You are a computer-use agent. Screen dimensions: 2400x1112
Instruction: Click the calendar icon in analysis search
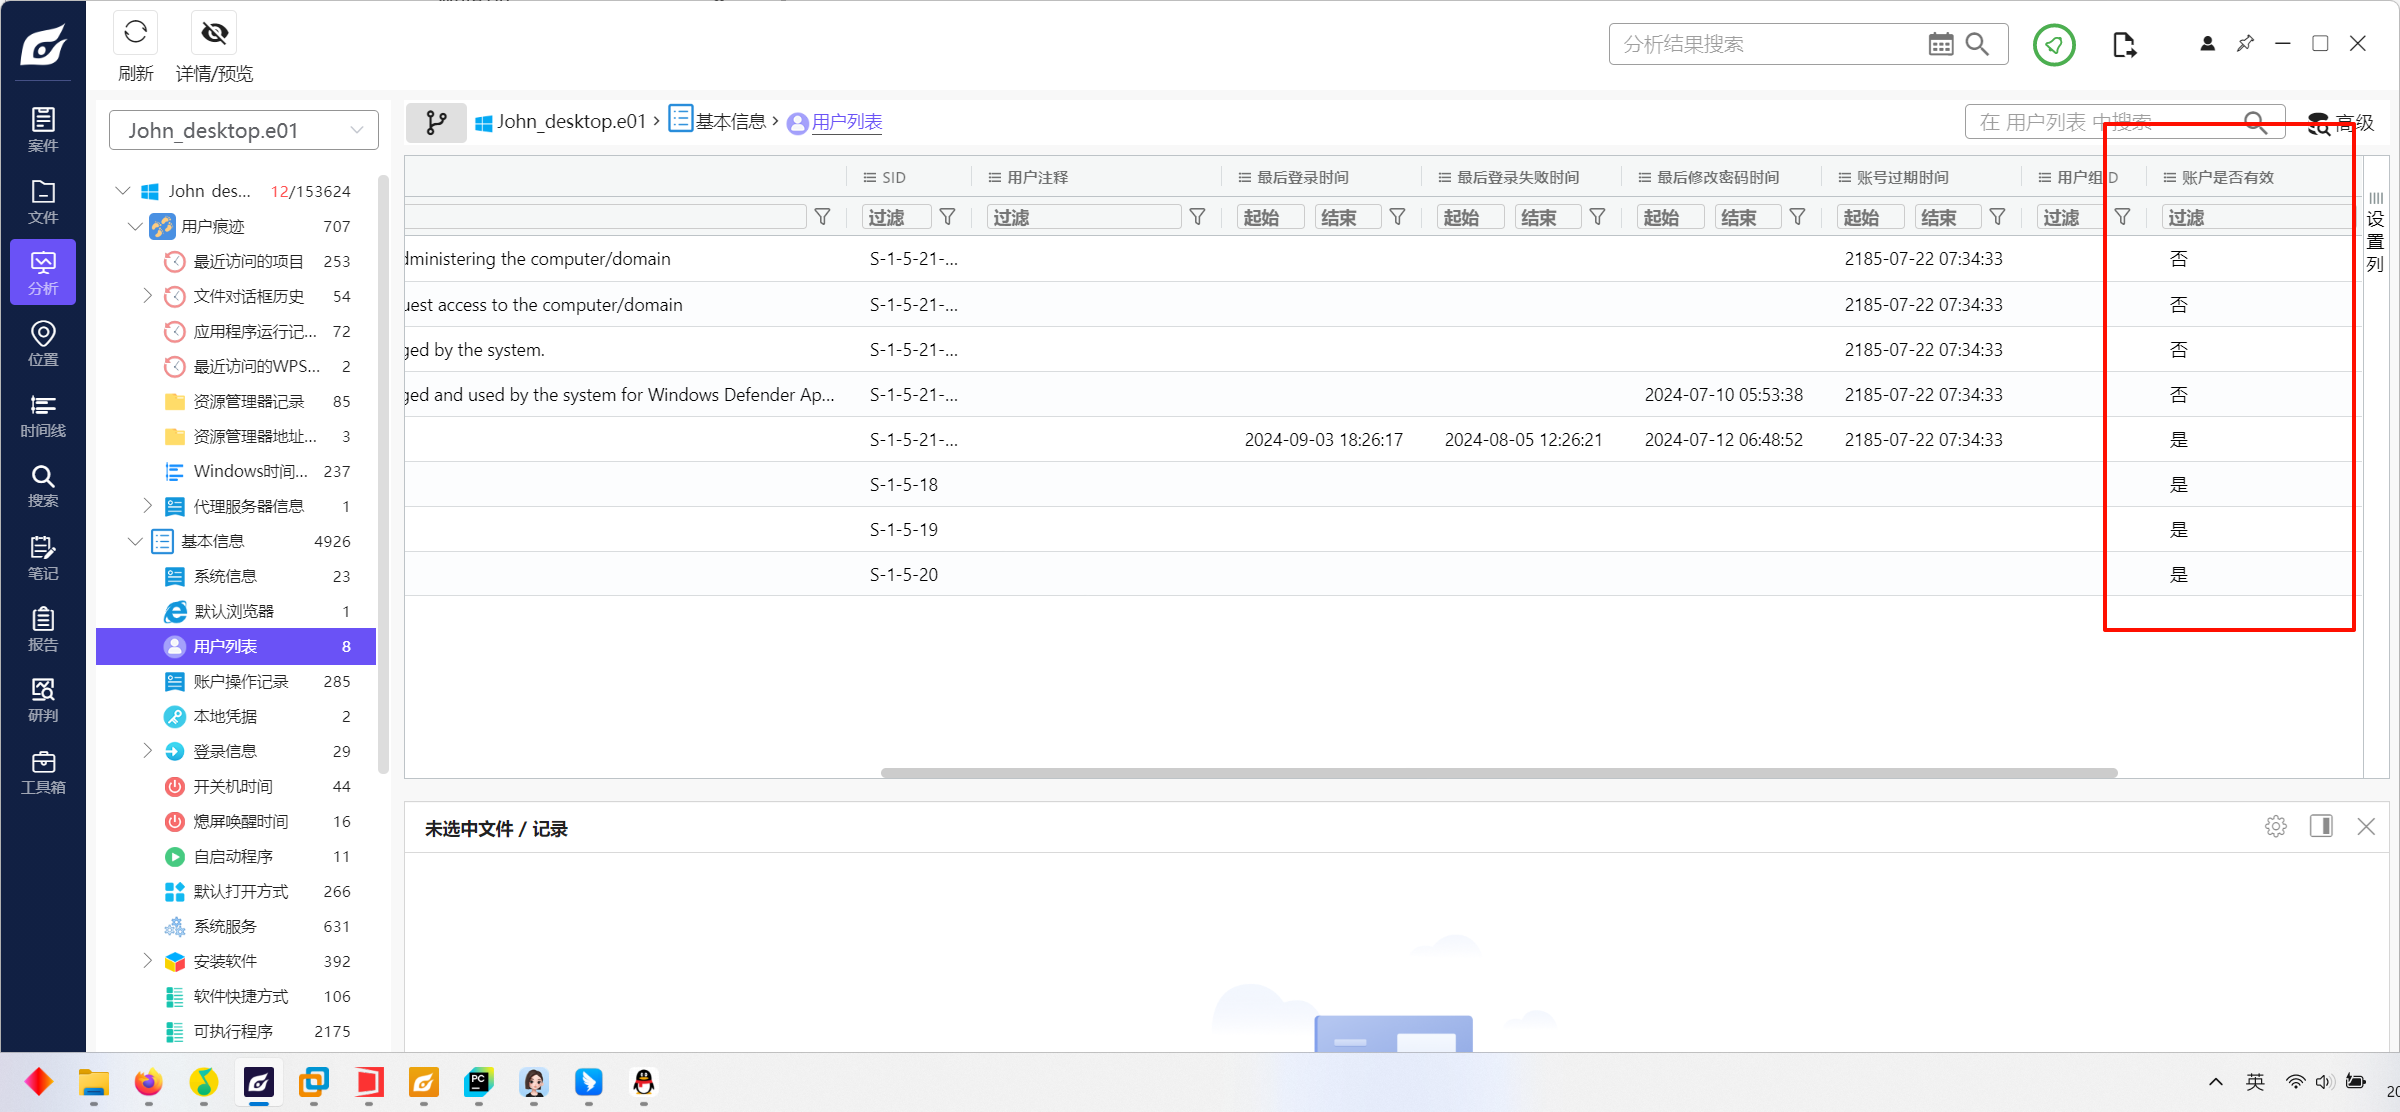point(1940,44)
